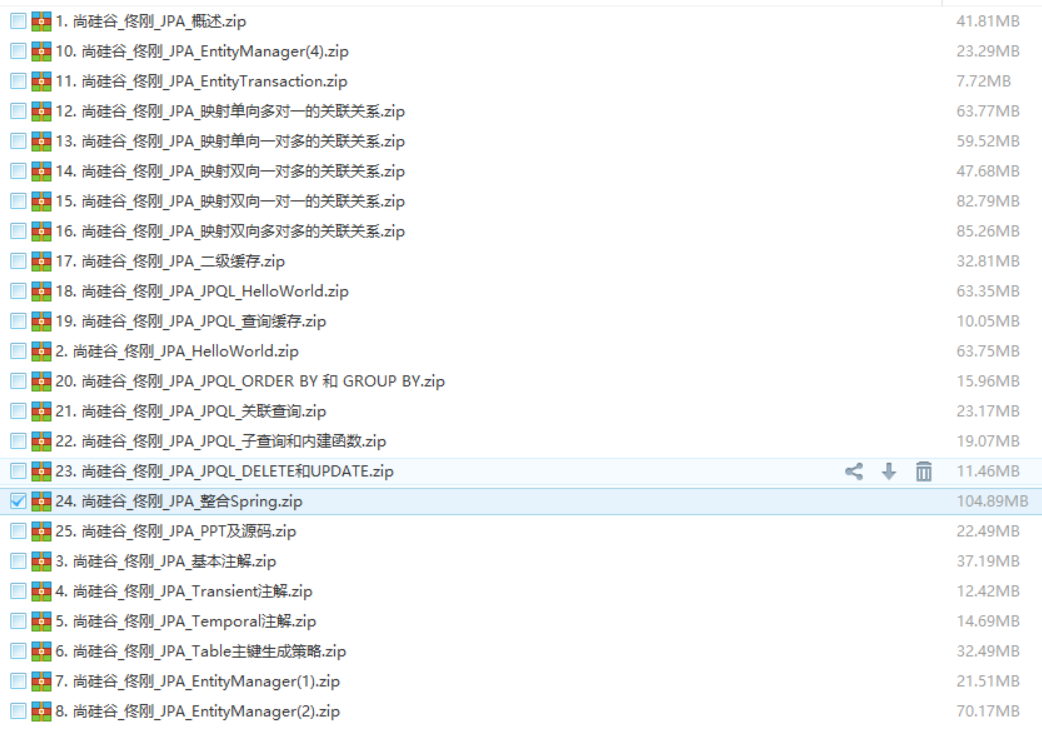1042x731 pixels.
Task: Open file 19. JPA_JPQL_查询缓存.zip
Action: coord(191,321)
